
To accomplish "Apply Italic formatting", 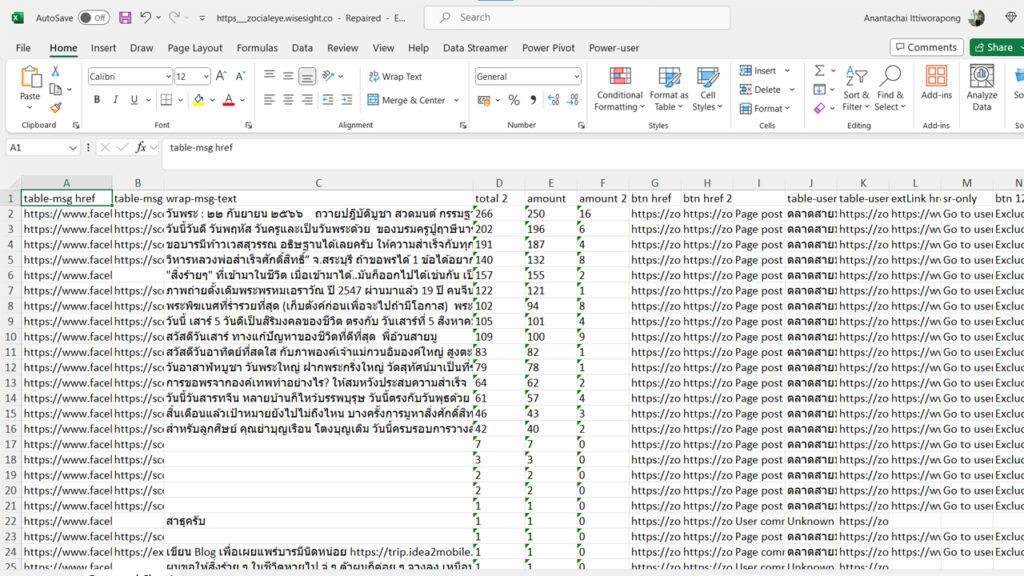I will click(x=116, y=100).
